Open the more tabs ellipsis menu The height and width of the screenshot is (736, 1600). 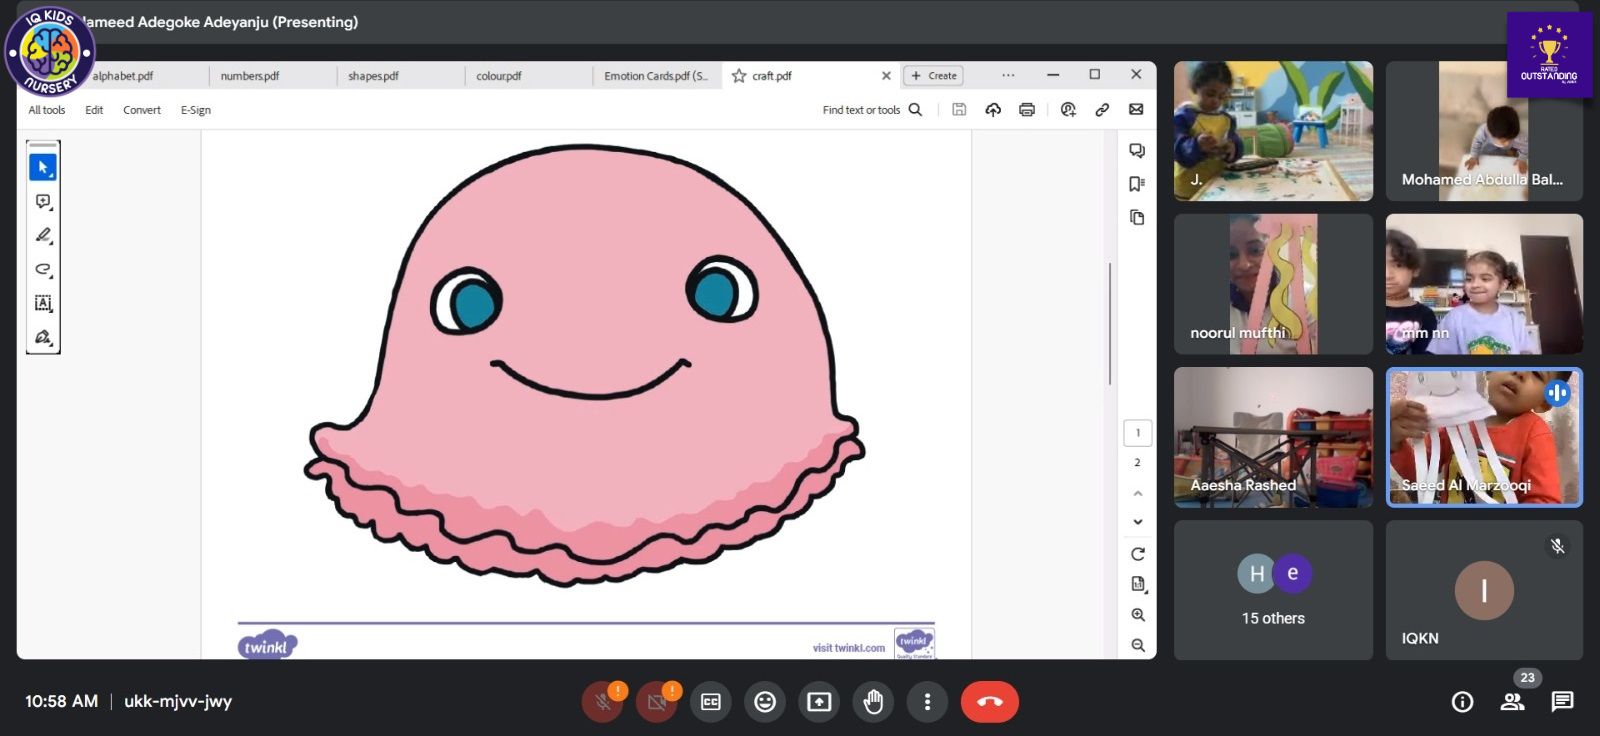1008,75
